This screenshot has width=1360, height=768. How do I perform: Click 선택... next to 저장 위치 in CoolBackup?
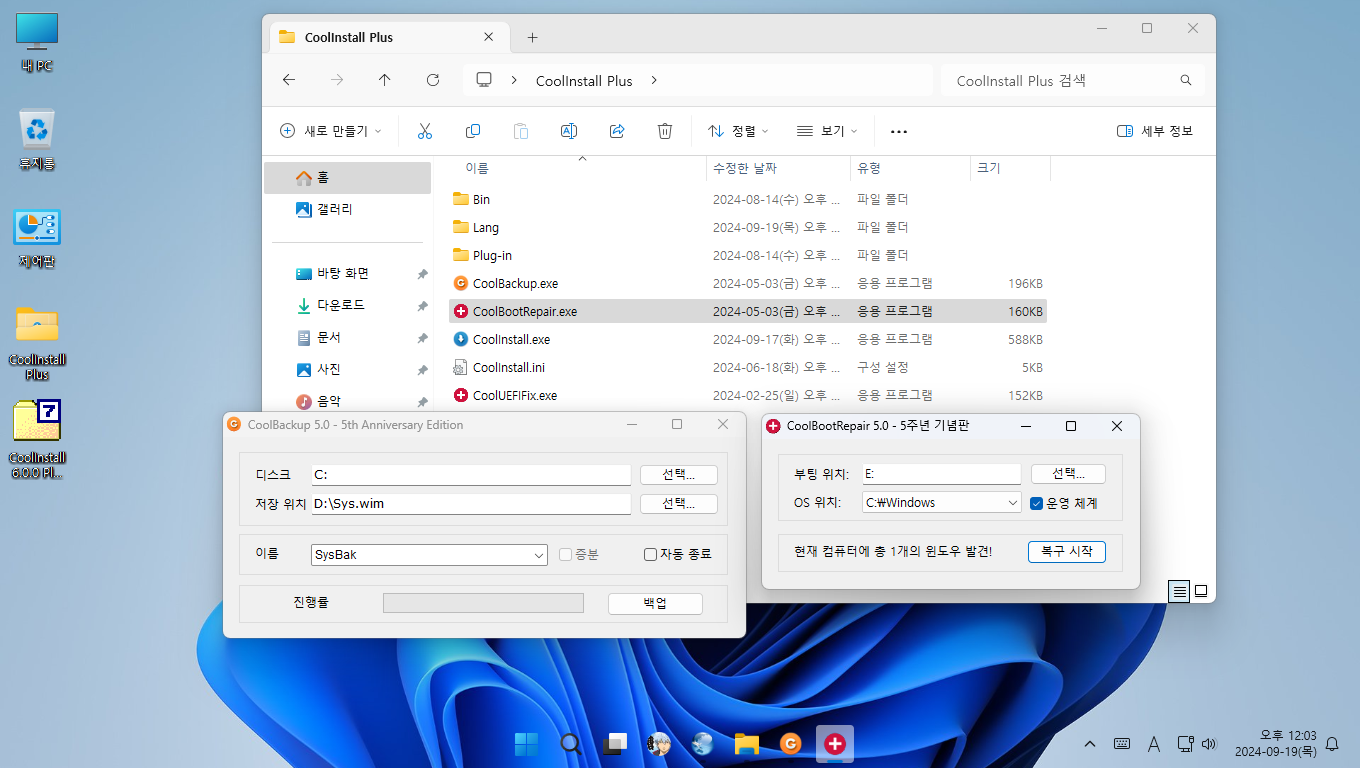678,503
